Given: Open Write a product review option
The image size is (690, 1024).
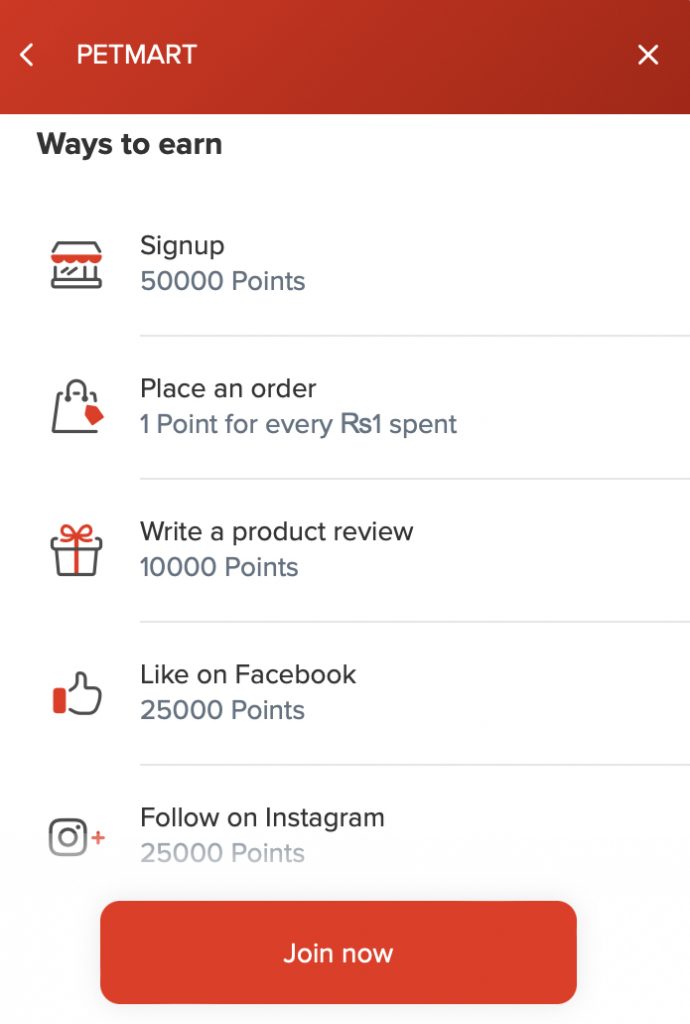Looking at the screenshot, I should [x=276, y=532].
